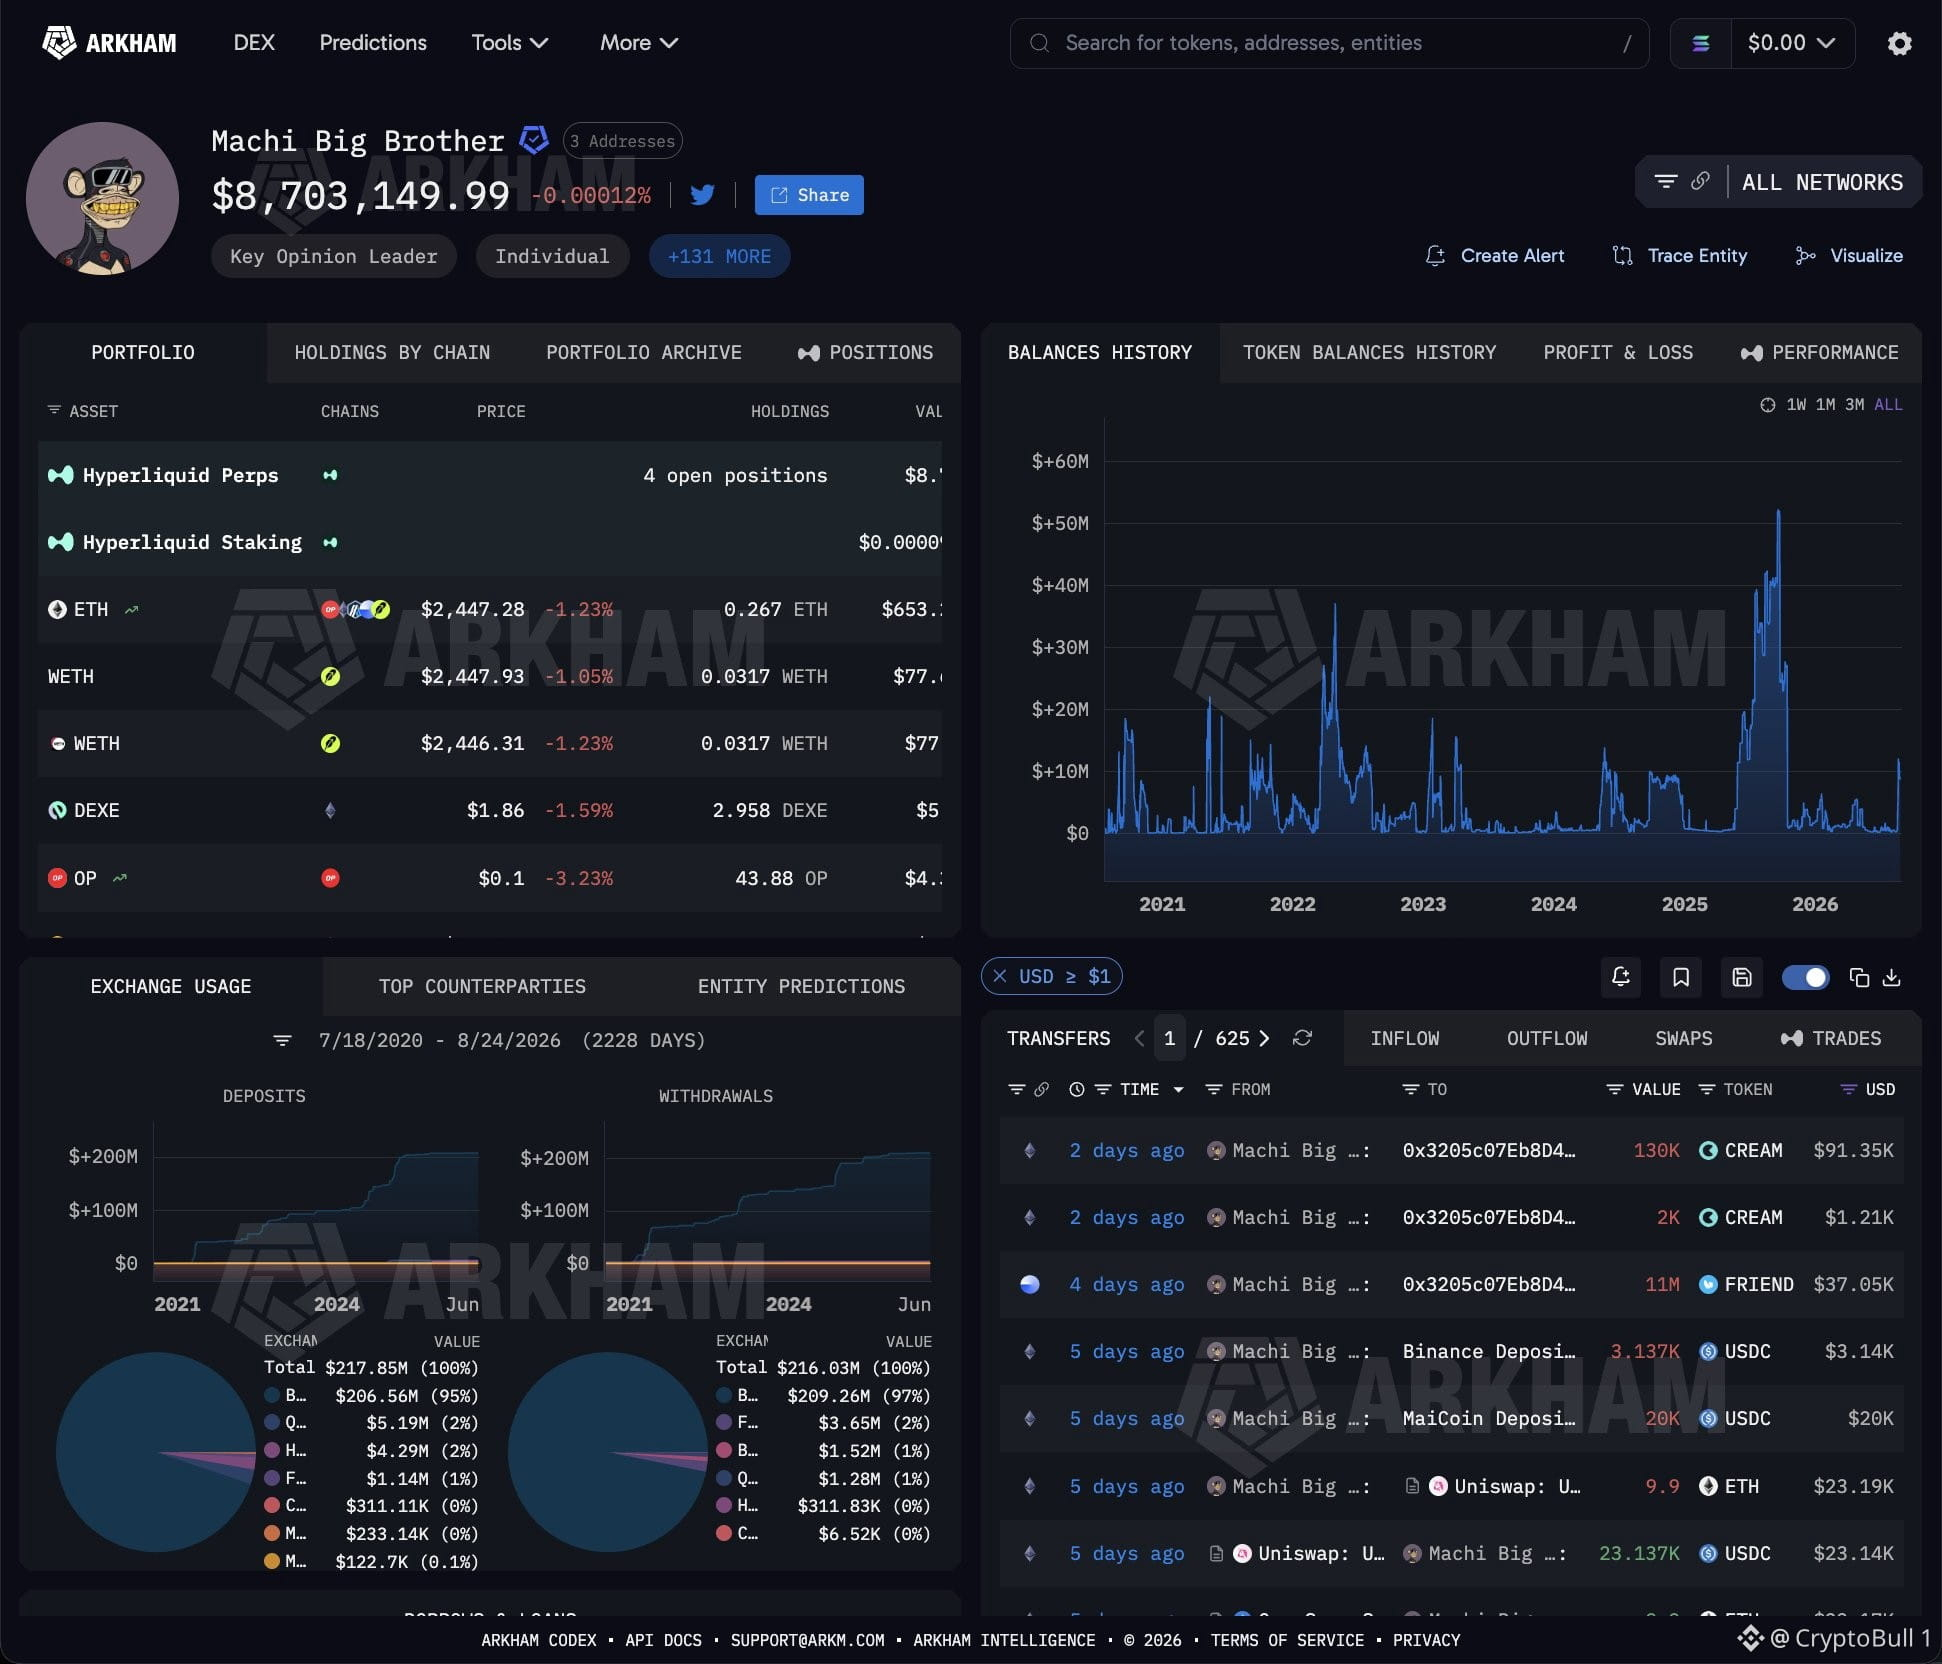
Task: Click the save (floppy disk) icon above transfers
Action: (x=1742, y=977)
